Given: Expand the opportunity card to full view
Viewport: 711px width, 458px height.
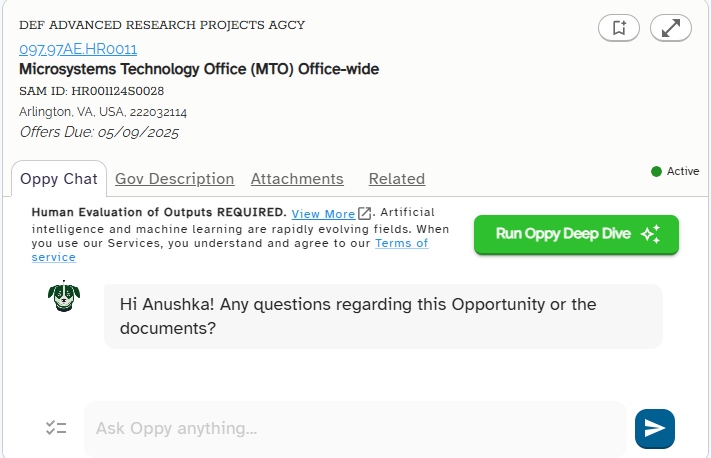Looking at the screenshot, I should tap(671, 28).
